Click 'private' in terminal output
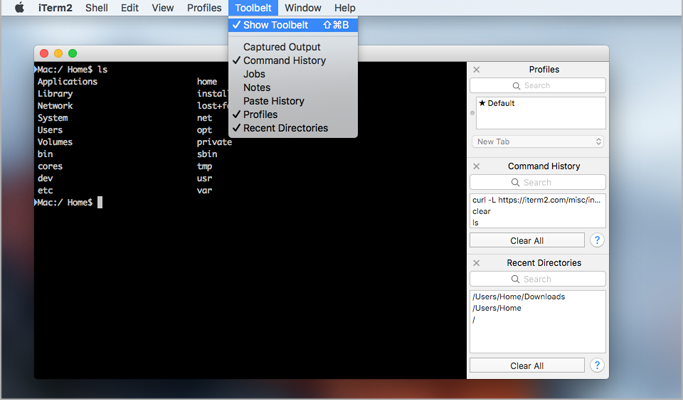Image resolution: width=683 pixels, height=400 pixels. [x=214, y=142]
